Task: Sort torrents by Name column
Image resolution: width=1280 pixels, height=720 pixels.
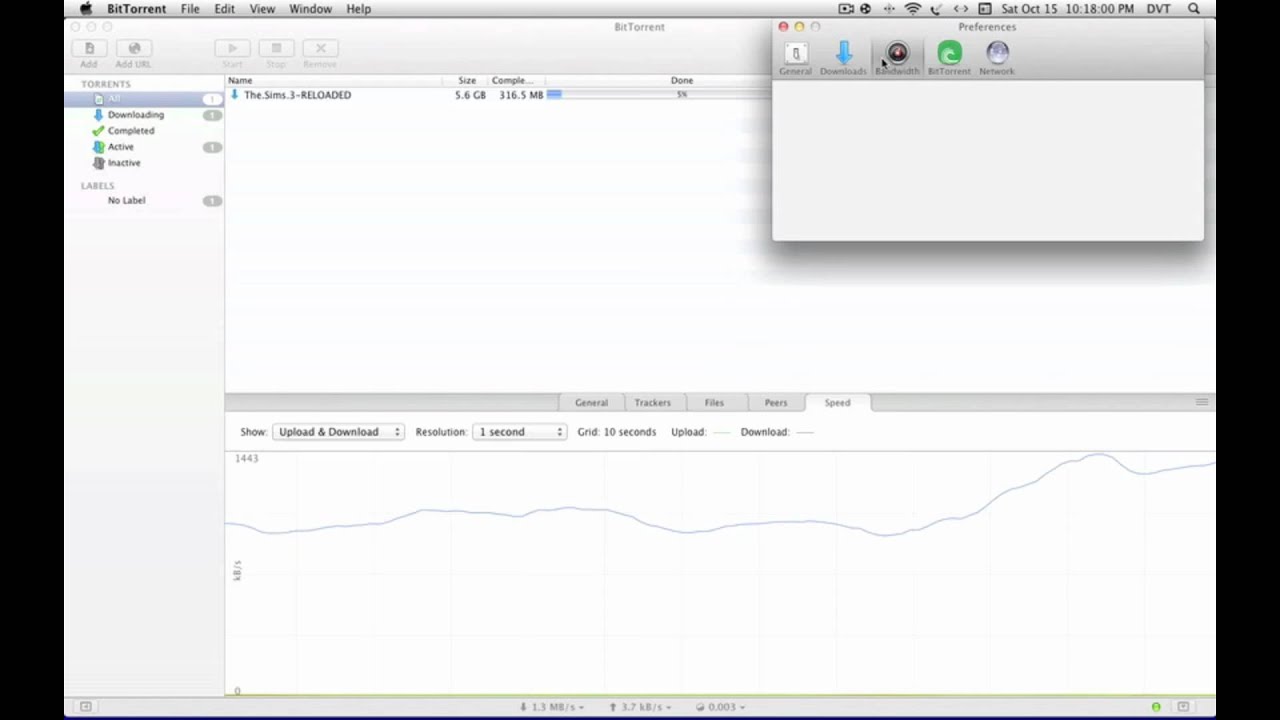Action: 334,80
